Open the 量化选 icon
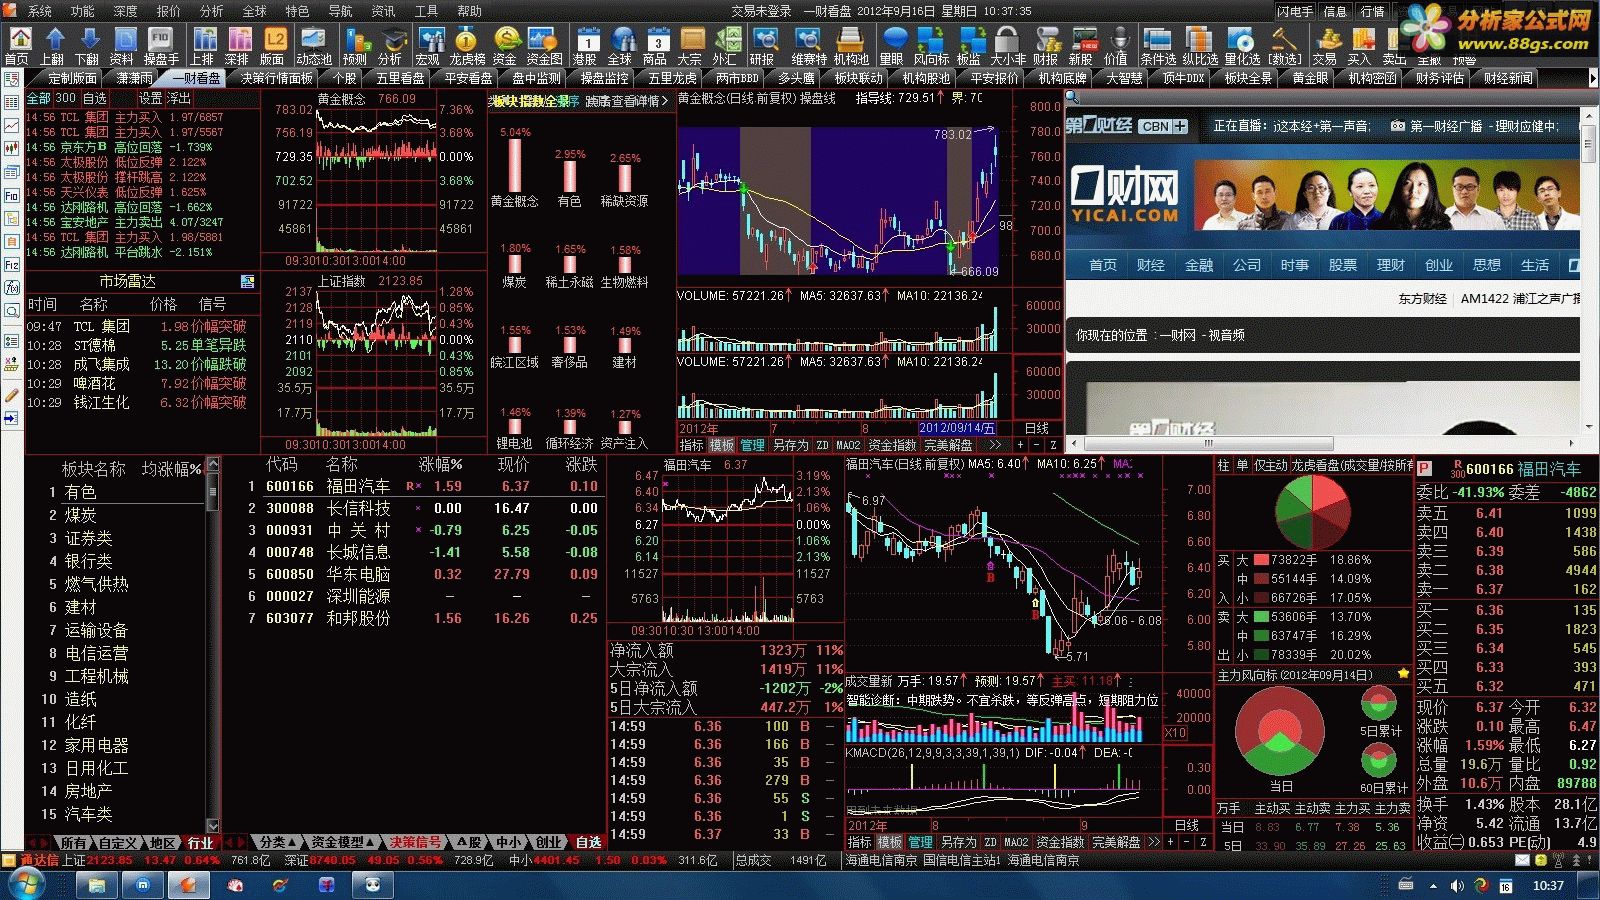The image size is (1600, 900). click(1242, 45)
